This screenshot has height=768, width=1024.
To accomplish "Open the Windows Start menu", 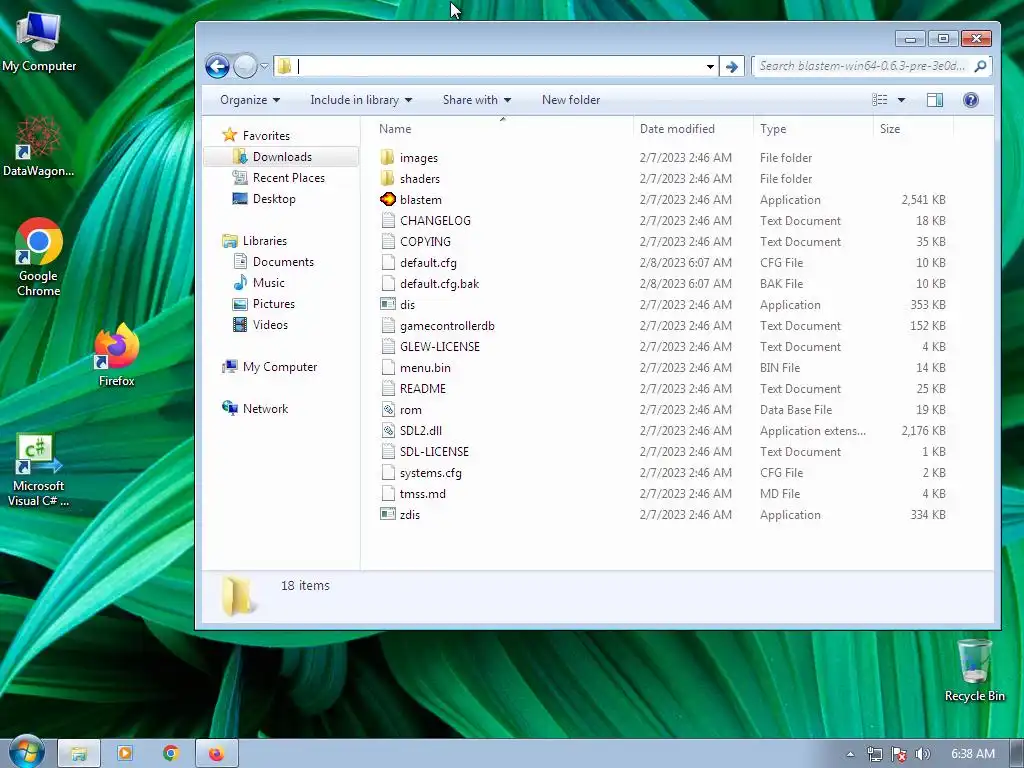I will [x=26, y=752].
